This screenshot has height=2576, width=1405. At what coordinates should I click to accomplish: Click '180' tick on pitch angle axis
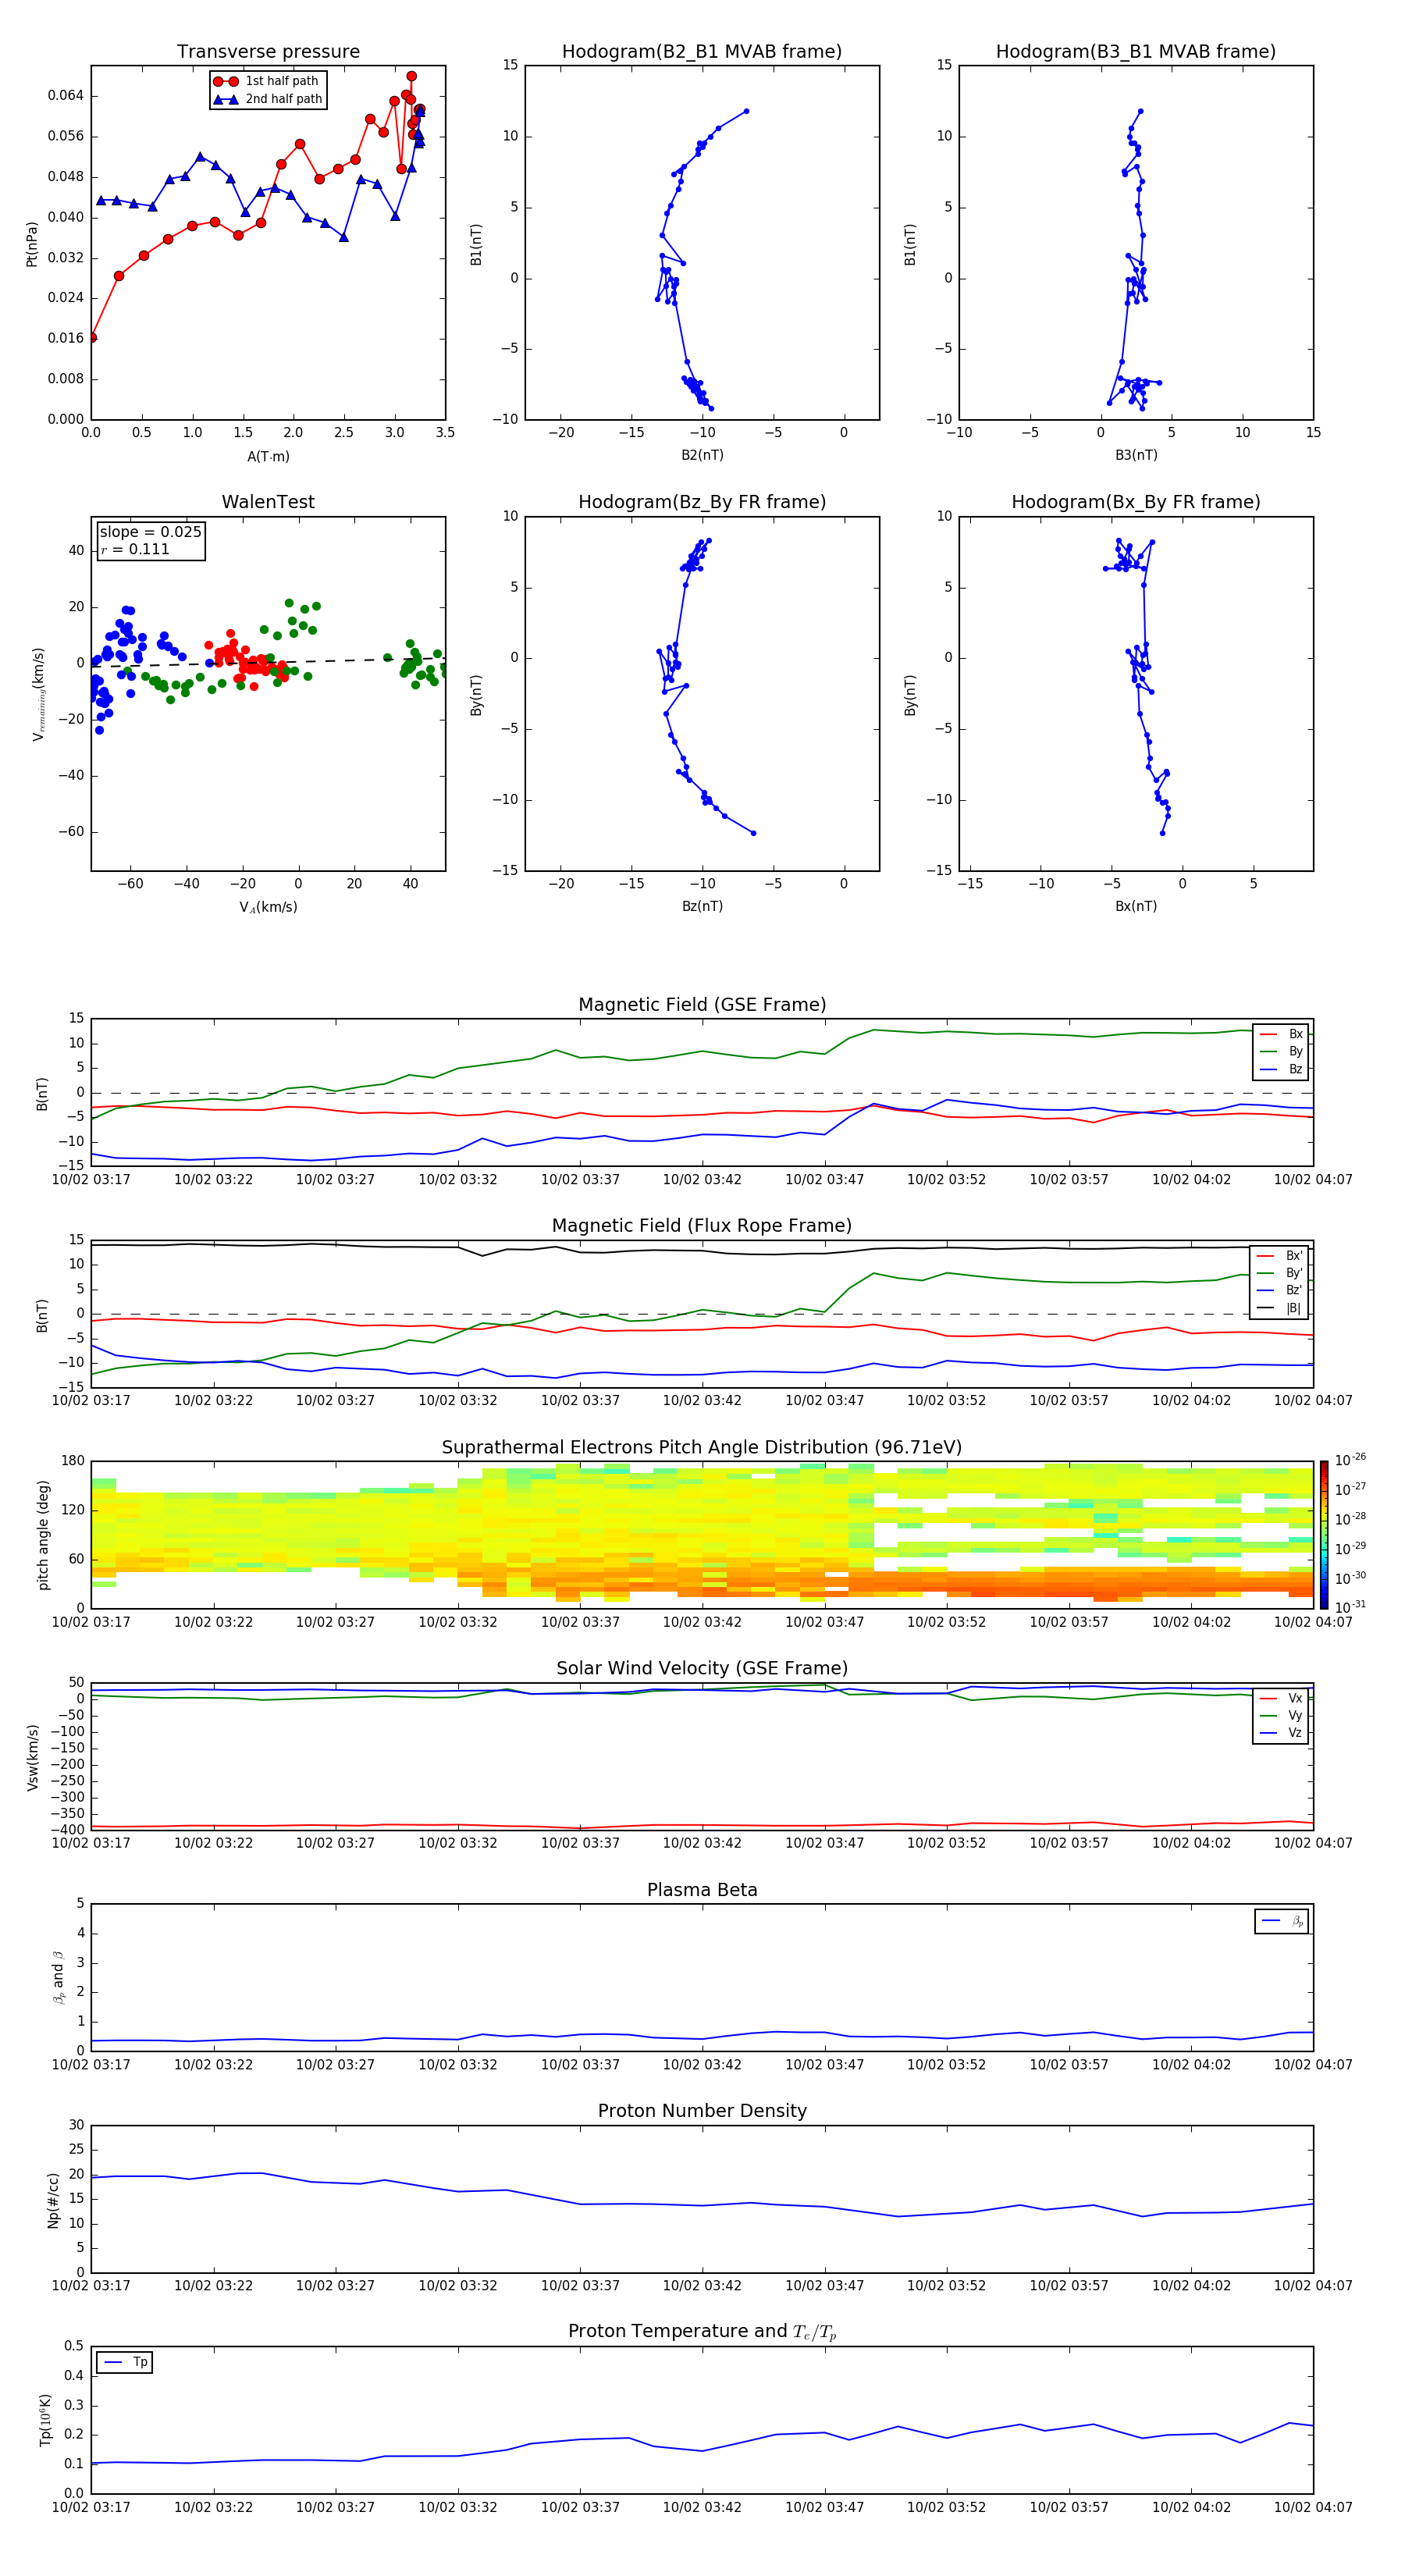[73, 1461]
